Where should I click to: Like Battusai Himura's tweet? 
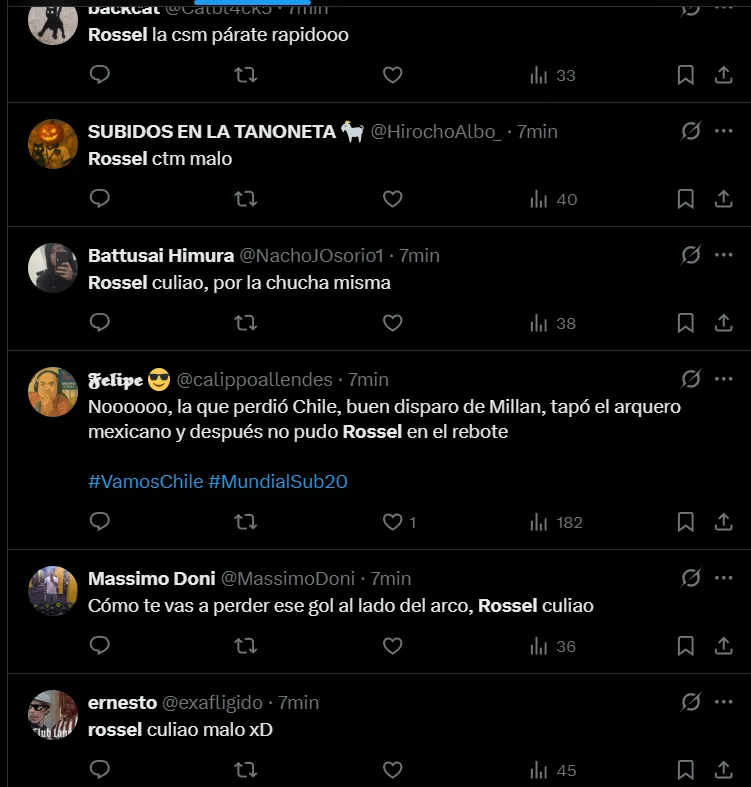click(393, 322)
